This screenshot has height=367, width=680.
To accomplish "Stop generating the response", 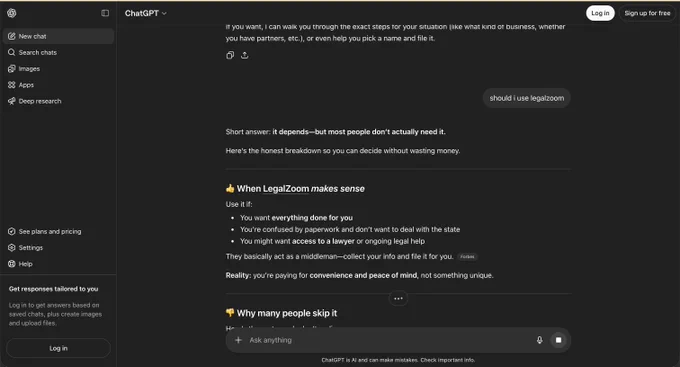I will (559, 340).
